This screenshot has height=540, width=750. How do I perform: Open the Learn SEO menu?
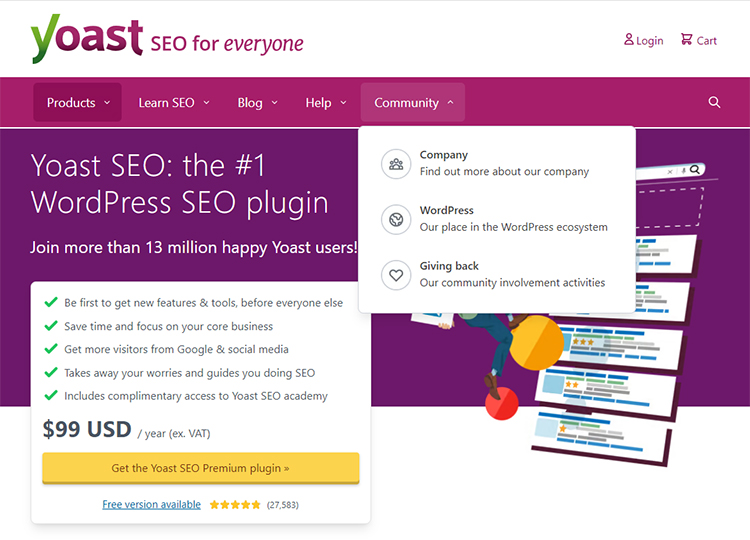coord(174,102)
